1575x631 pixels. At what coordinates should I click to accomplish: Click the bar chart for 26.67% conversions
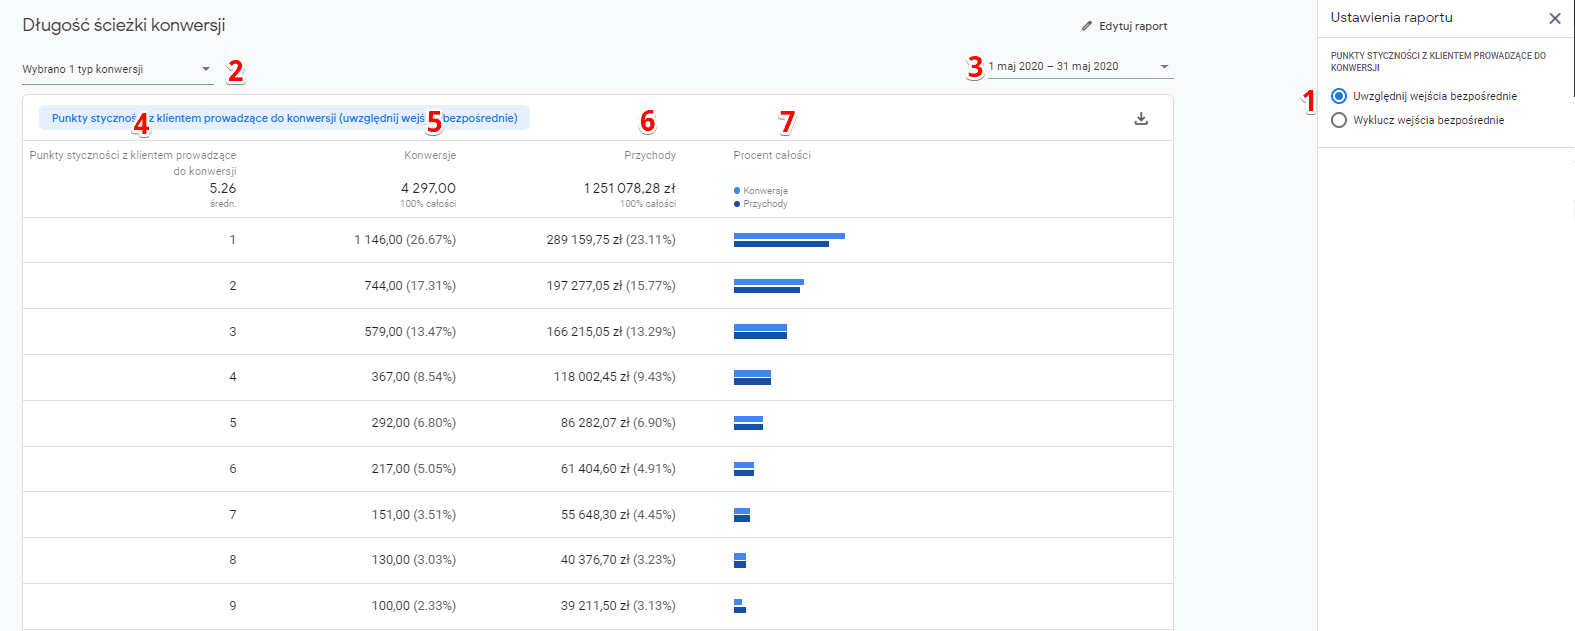click(789, 240)
